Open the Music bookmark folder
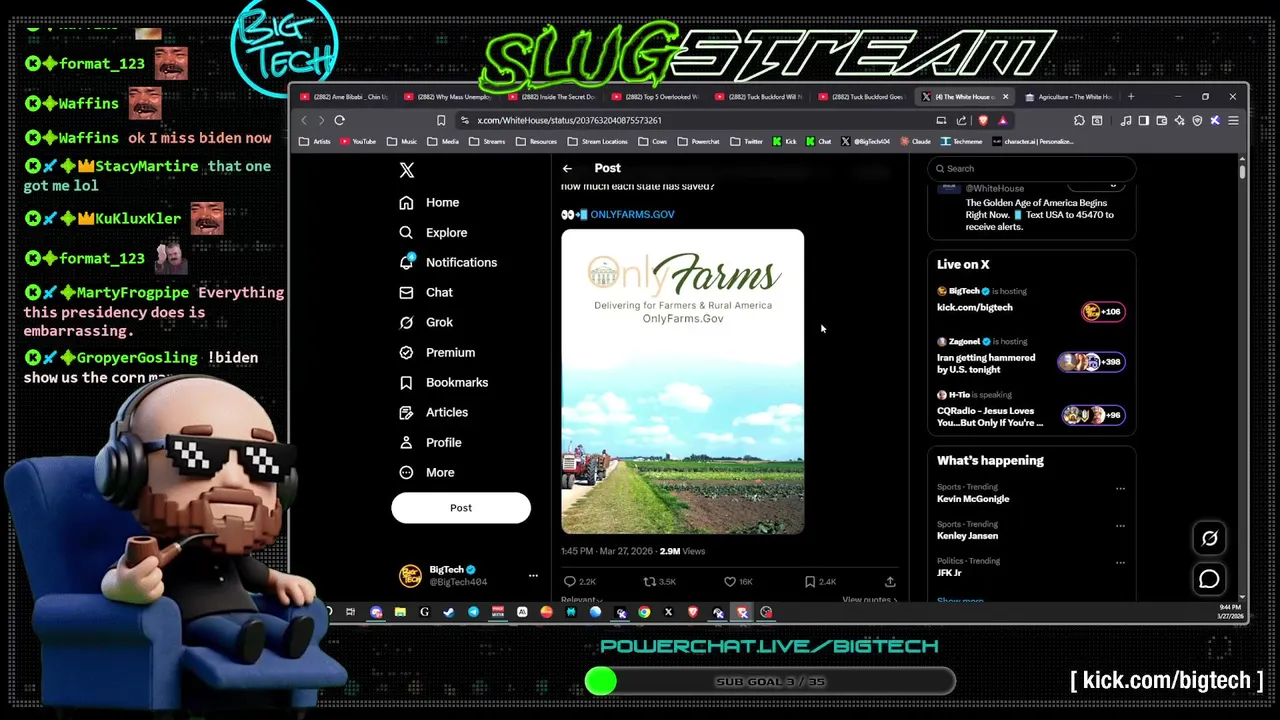The width and height of the screenshot is (1280, 720). point(402,142)
